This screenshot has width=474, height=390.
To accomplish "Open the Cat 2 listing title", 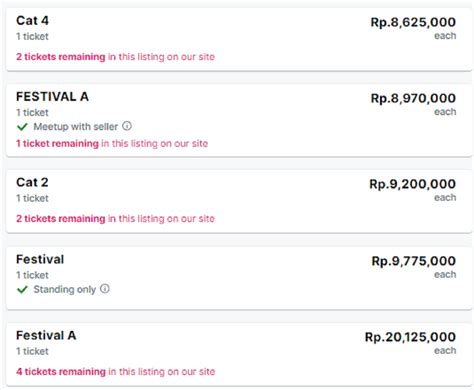I will (32, 182).
